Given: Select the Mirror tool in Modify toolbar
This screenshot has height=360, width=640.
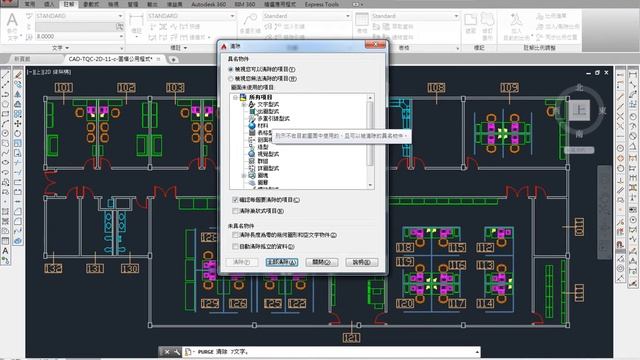Looking at the screenshot, I should point(18,95).
